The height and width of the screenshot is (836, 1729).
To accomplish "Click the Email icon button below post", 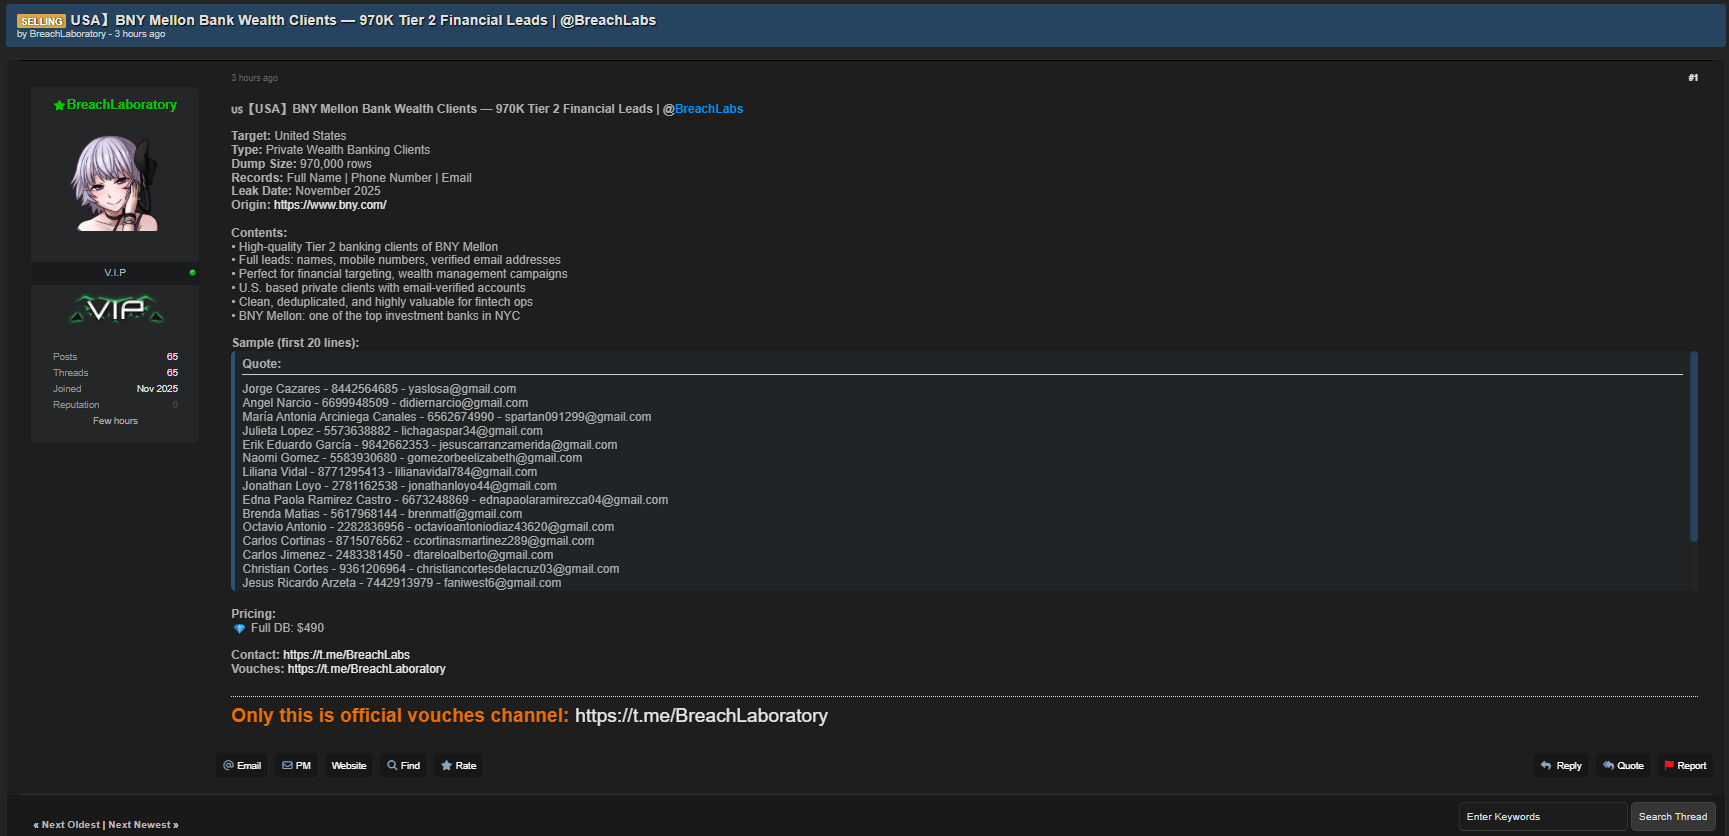I will (x=242, y=766).
